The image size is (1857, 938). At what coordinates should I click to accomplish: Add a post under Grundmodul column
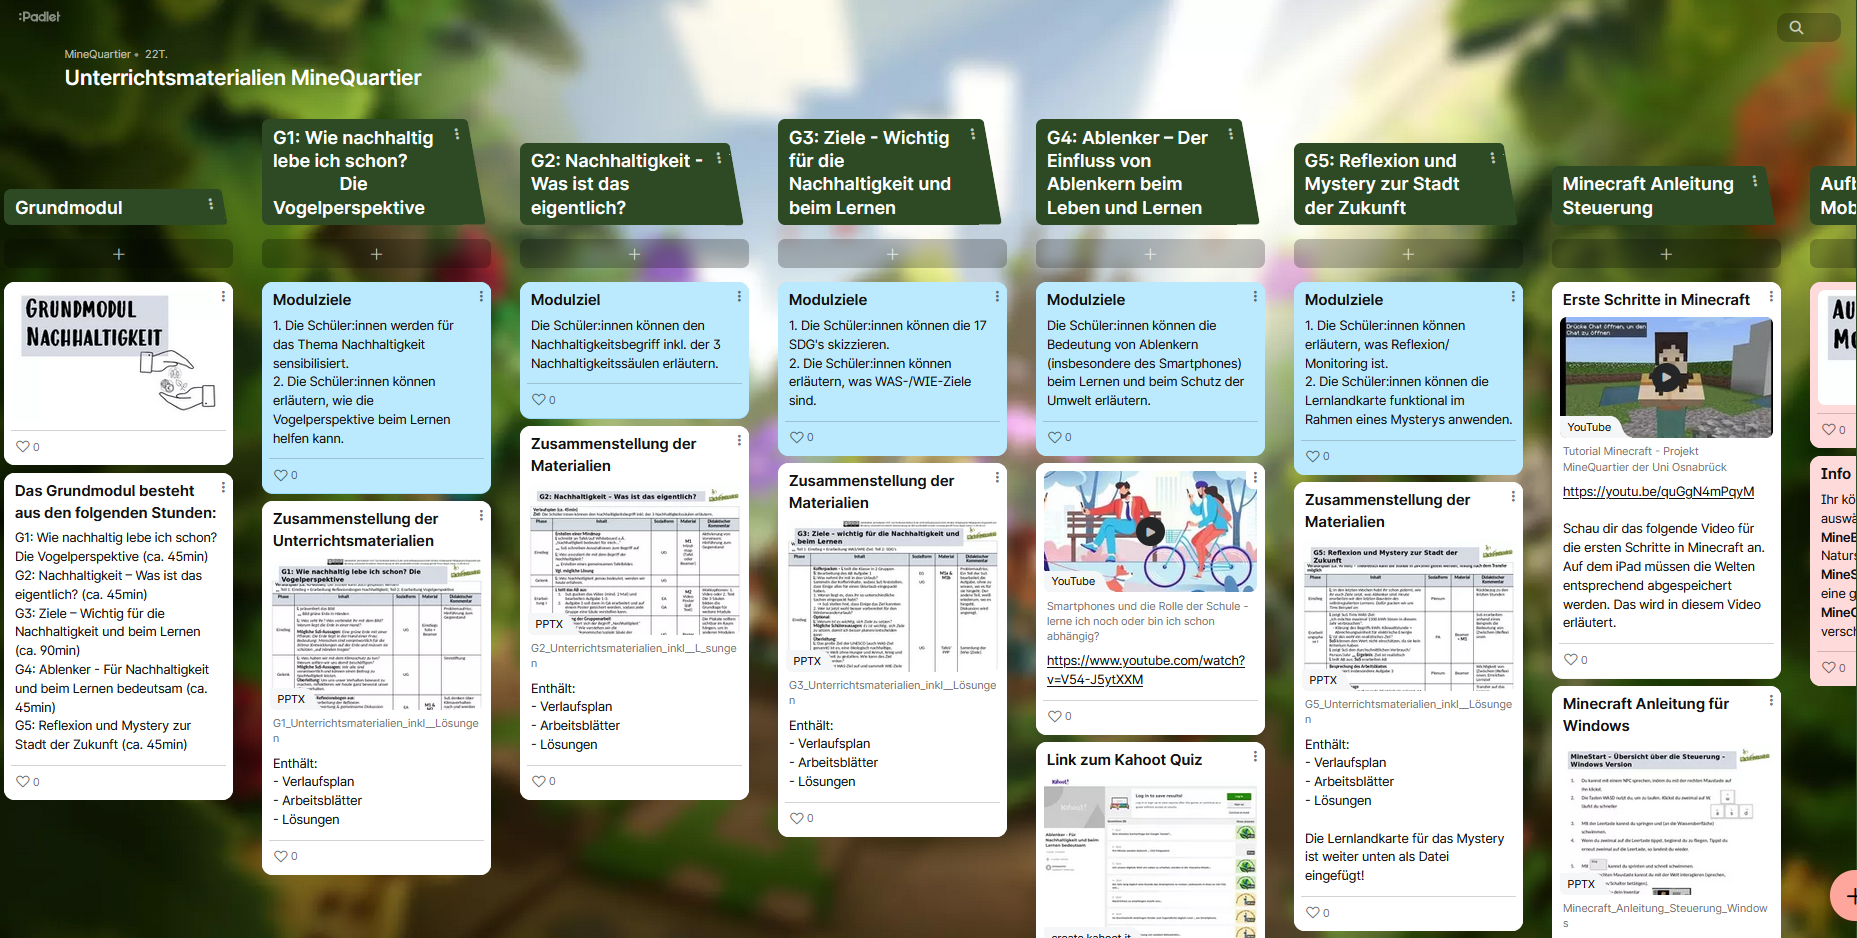118,254
